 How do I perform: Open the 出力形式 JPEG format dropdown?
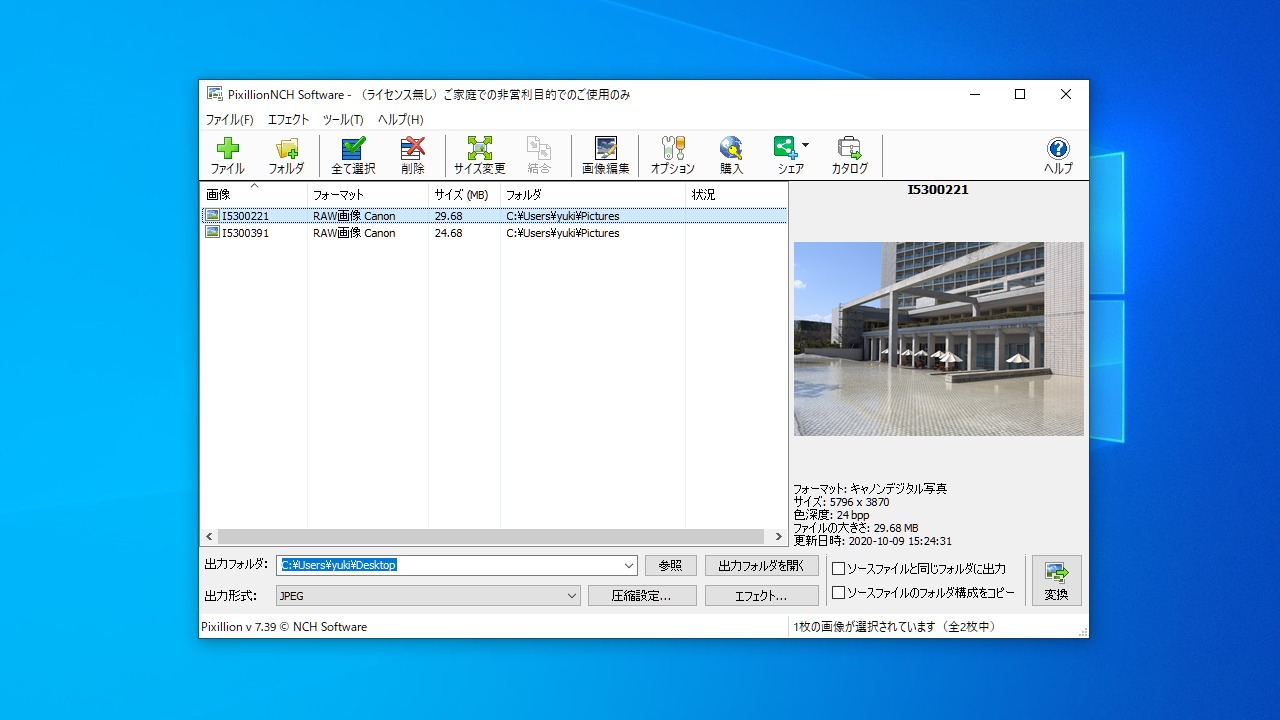pyautogui.click(x=571, y=596)
